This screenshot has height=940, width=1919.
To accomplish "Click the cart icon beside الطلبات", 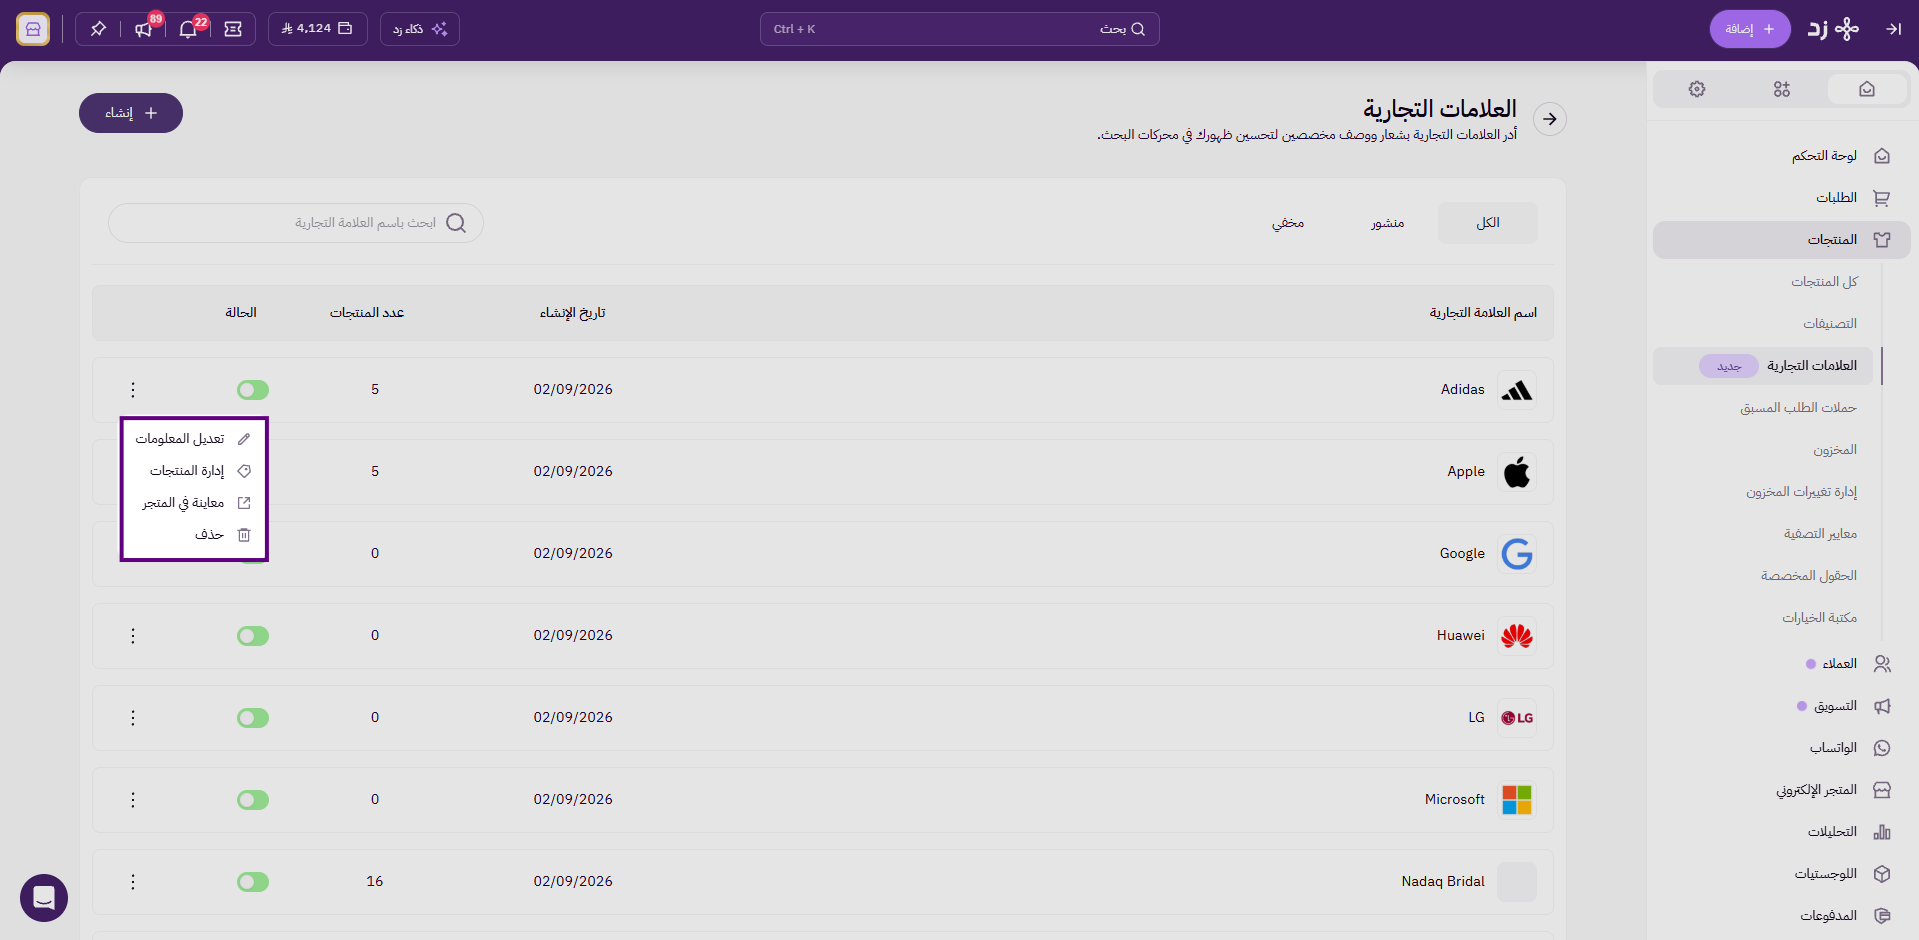I will tap(1882, 198).
